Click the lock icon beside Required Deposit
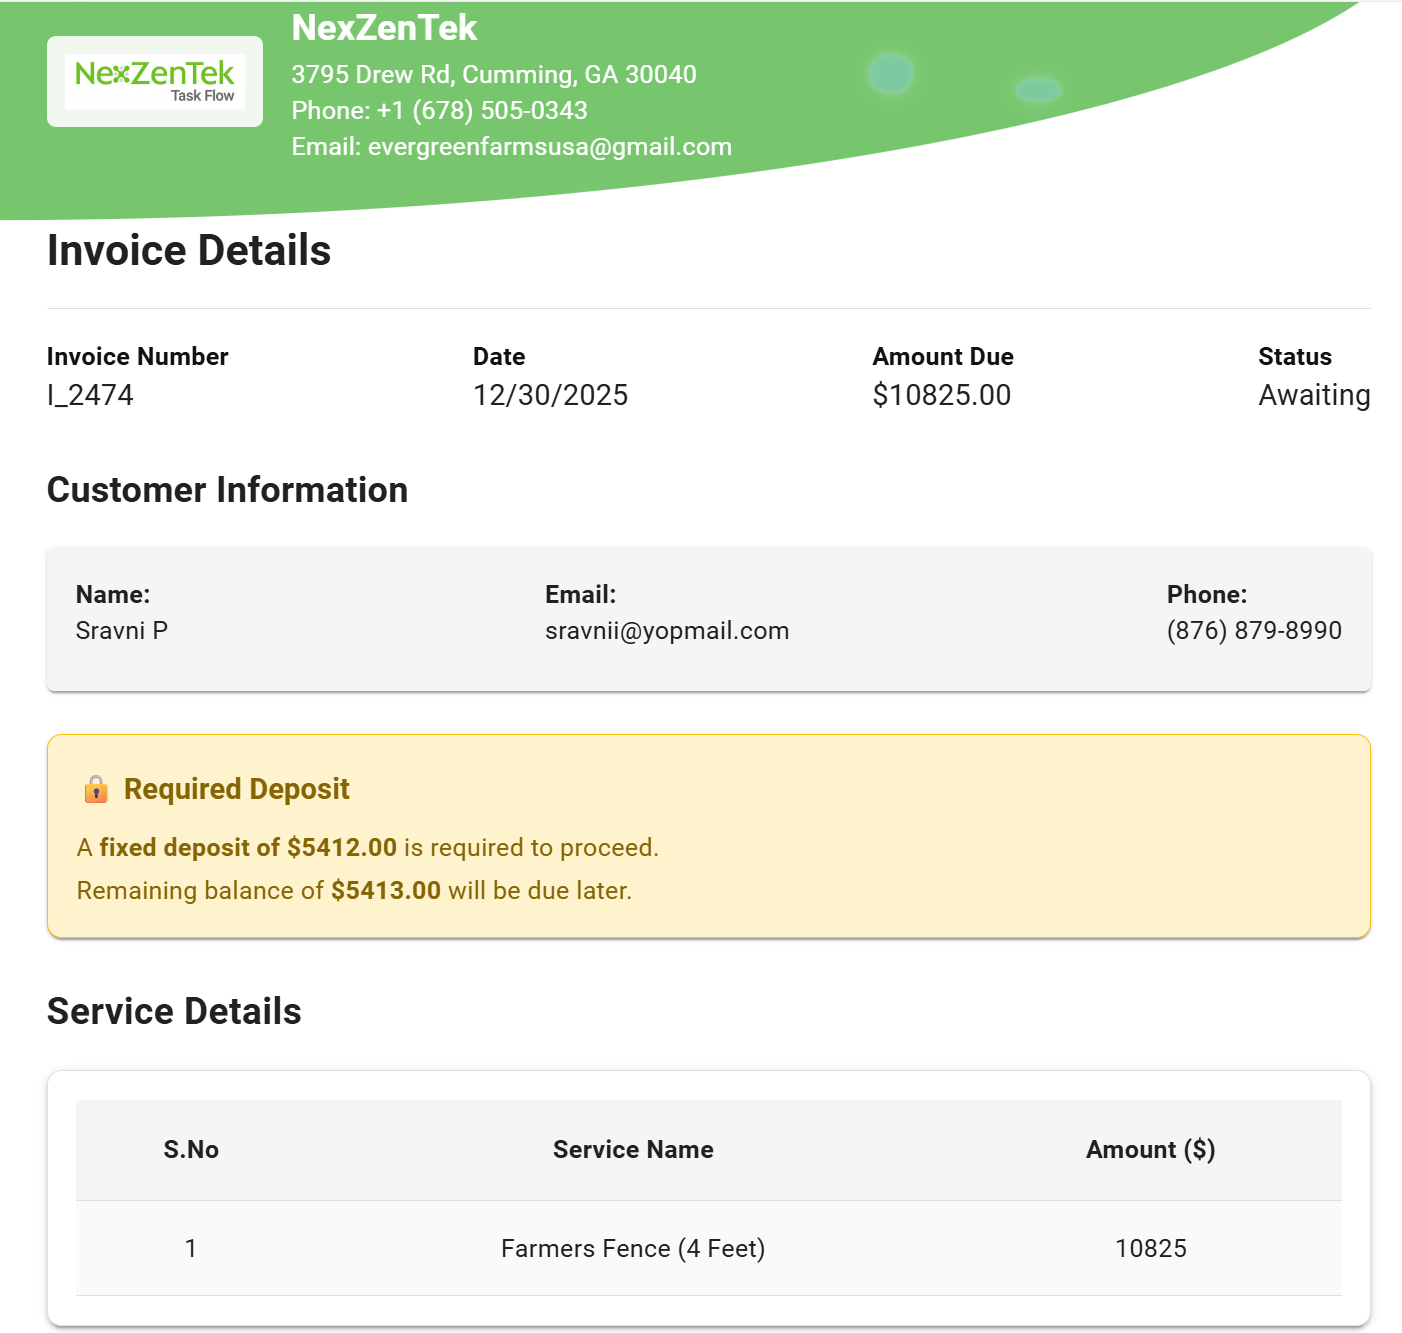1402x1333 pixels. click(x=96, y=789)
